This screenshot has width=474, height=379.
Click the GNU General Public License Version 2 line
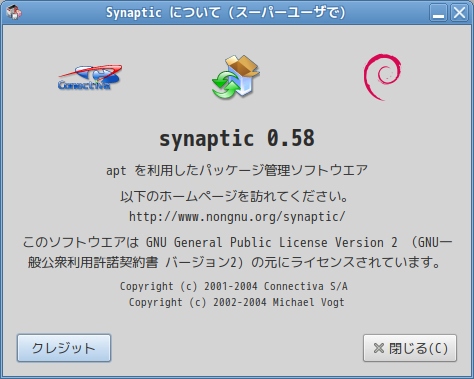(237, 242)
